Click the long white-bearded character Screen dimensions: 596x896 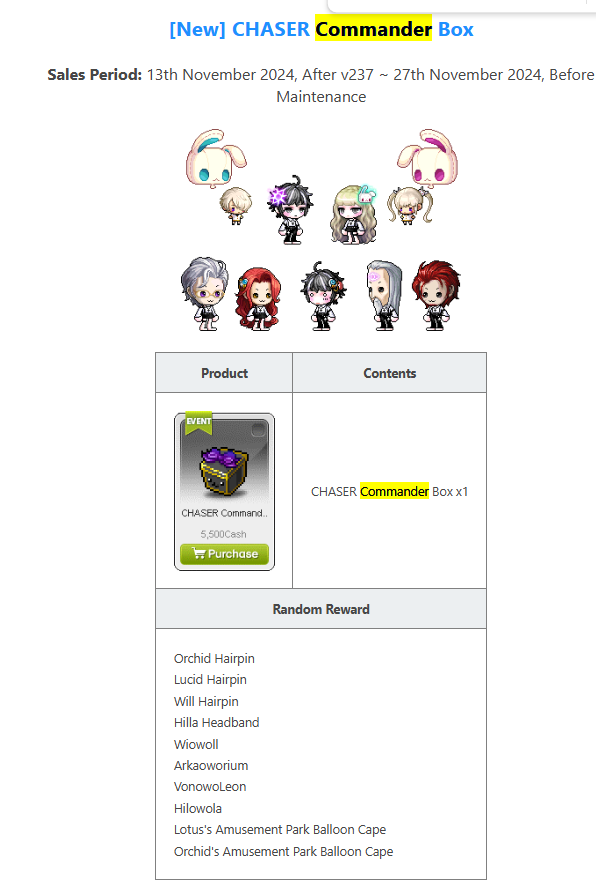pos(383,295)
